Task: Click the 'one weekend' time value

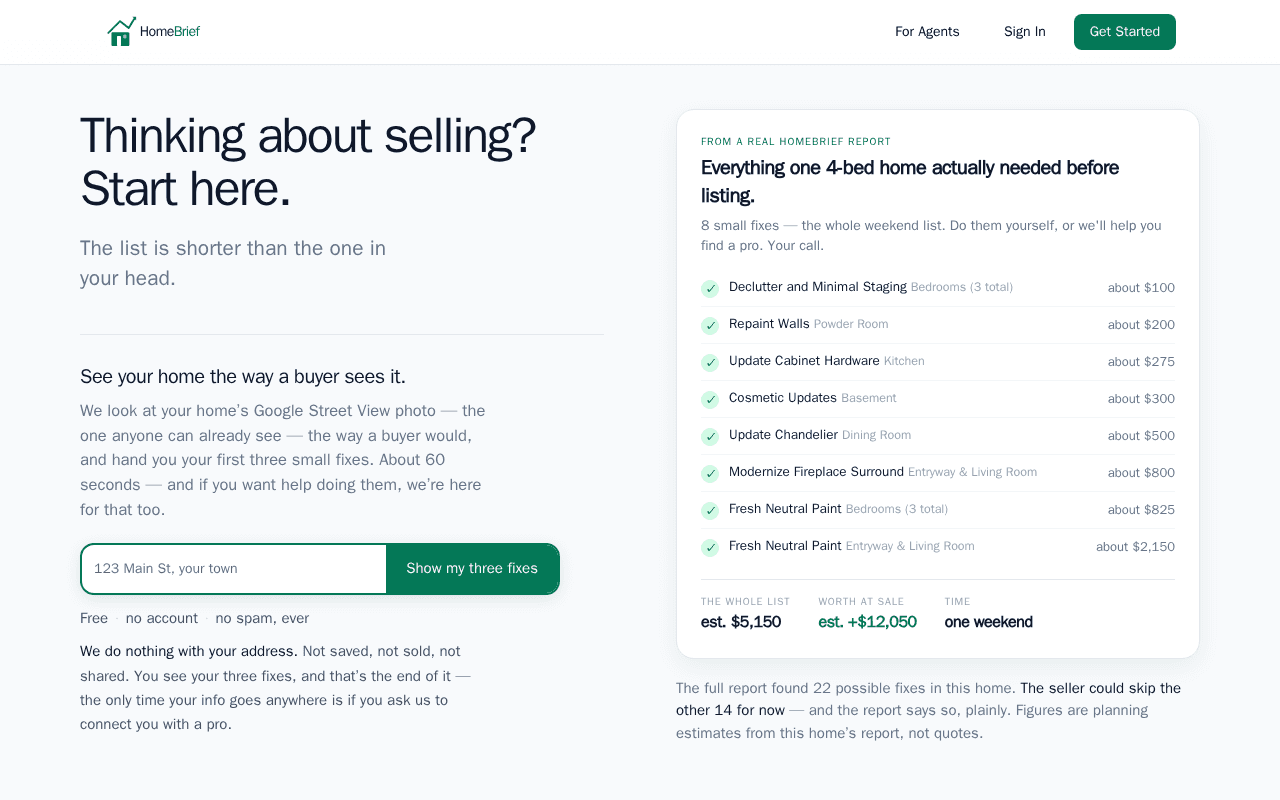Action: 989,622
